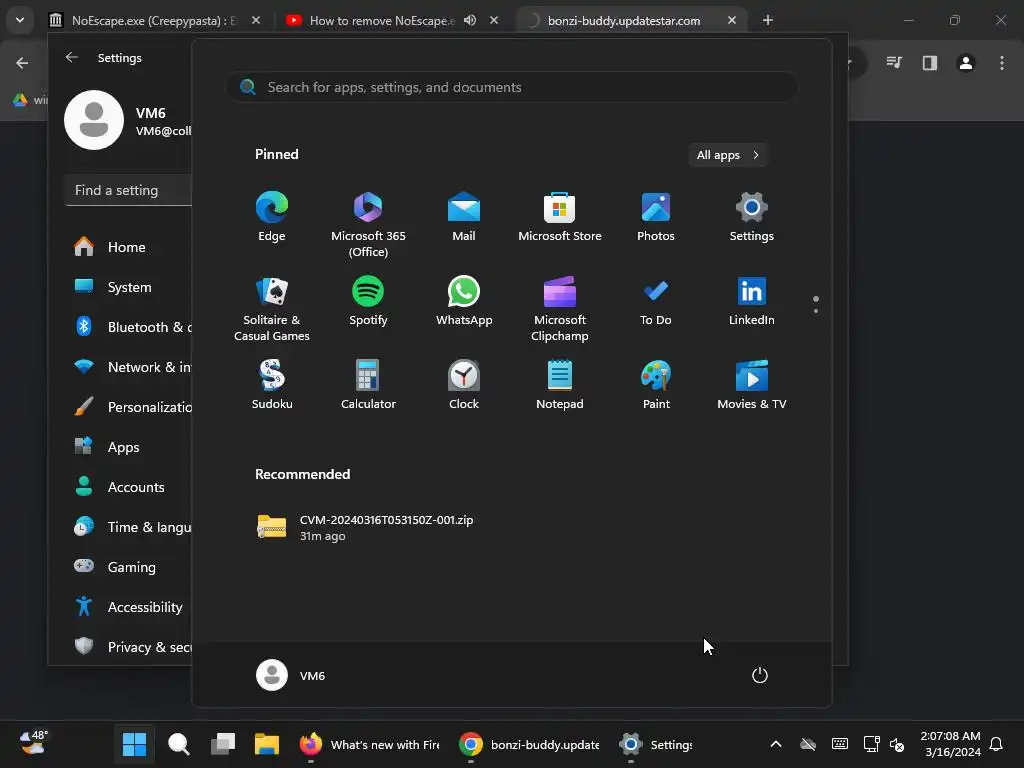Click the Find a setting search field
Image resolution: width=1024 pixels, height=768 pixels.
click(129, 190)
